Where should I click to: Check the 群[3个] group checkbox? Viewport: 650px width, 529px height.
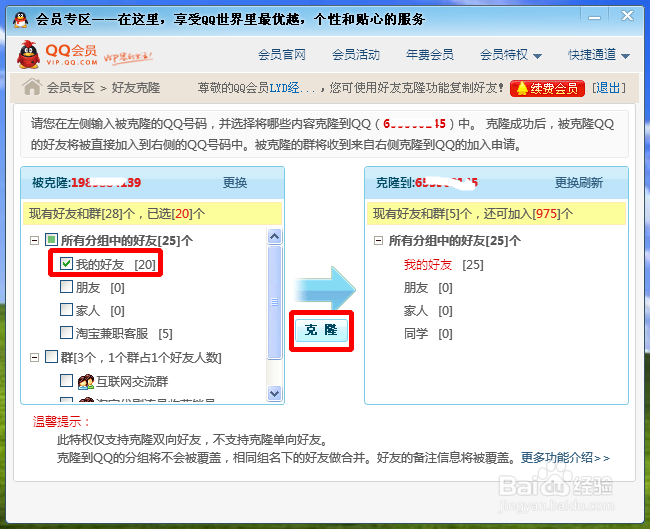(51, 357)
